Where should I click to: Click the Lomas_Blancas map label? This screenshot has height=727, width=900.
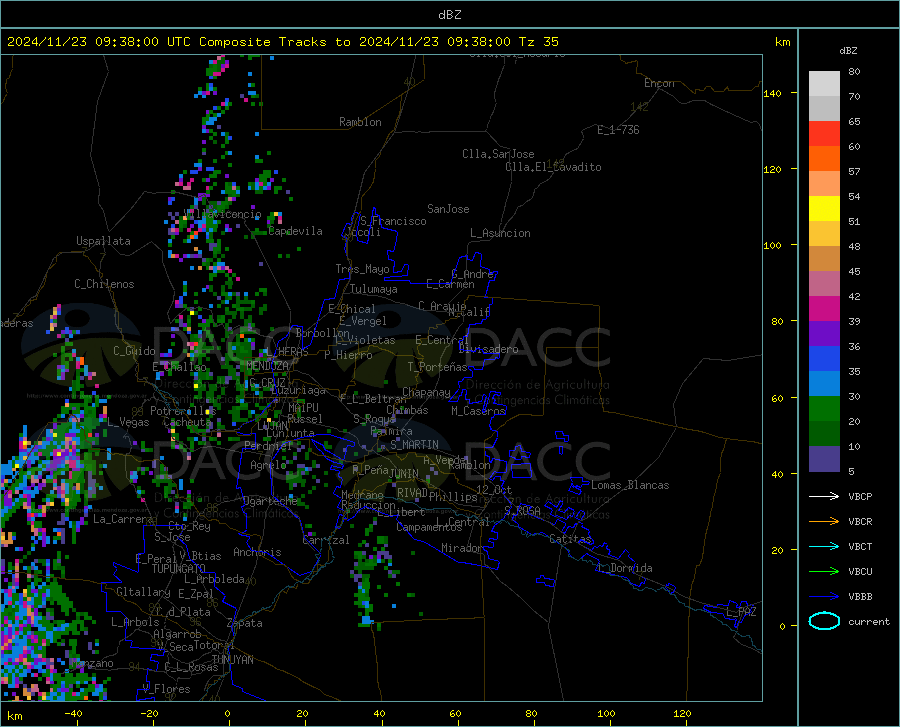tap(630, 485)
